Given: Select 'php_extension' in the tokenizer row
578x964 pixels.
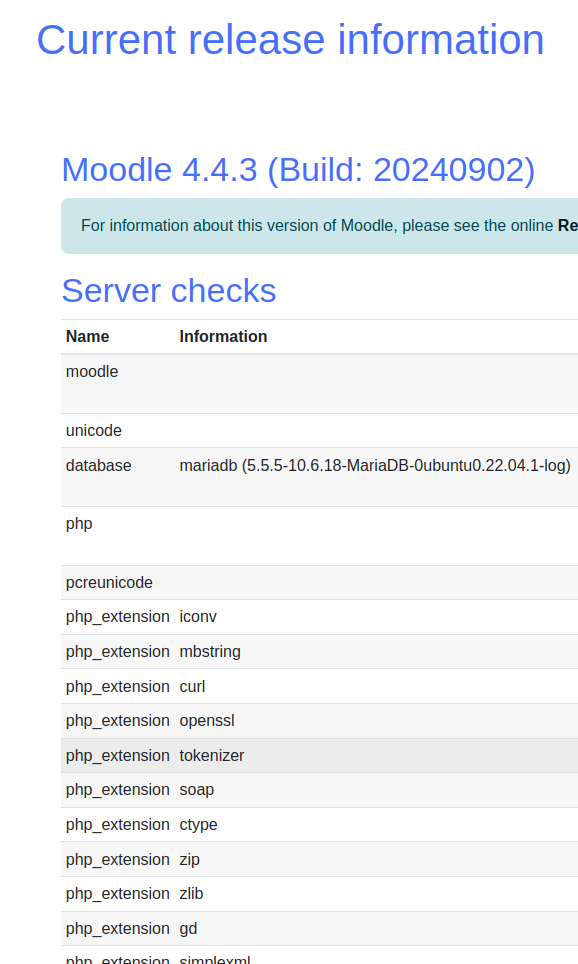Looking at the screenshot, I should pyautogui.click(x=117, y=756).
